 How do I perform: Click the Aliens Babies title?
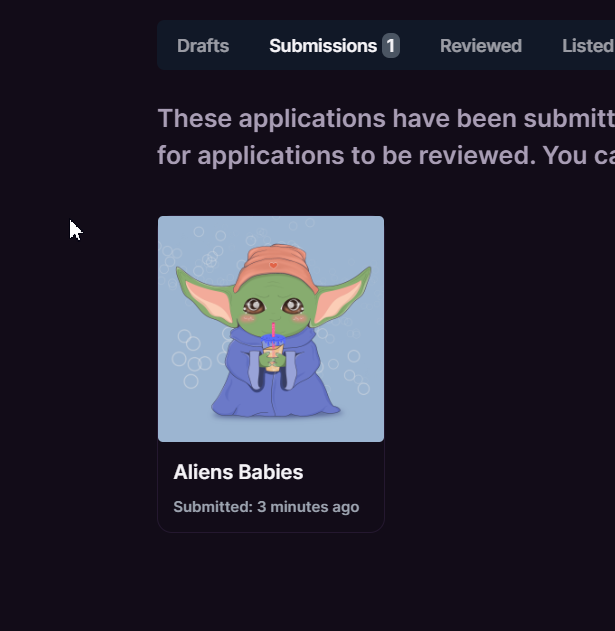pyautogui.click(x=238, y=472)
